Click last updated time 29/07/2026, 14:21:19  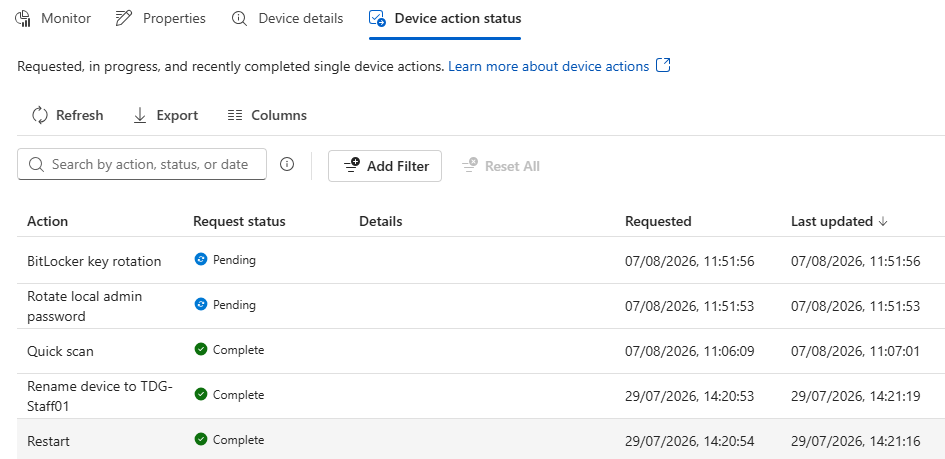[x=856, y=396]
